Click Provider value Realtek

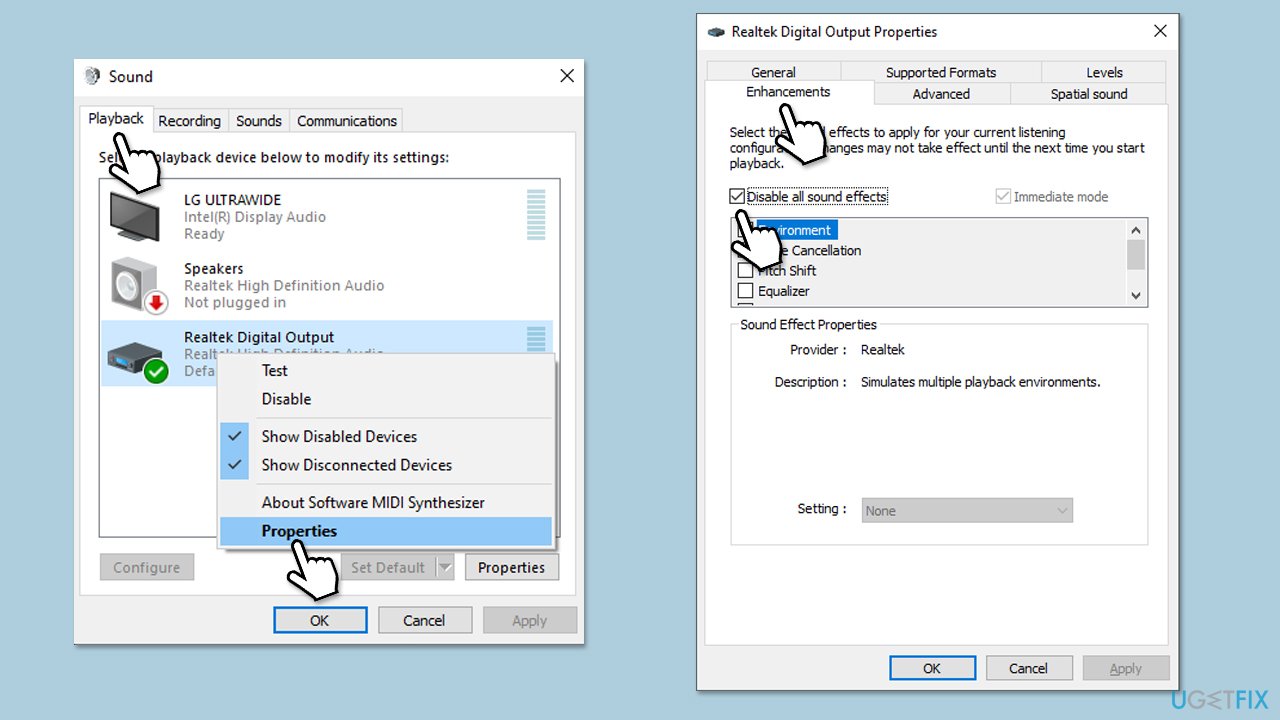click(883, 350)
